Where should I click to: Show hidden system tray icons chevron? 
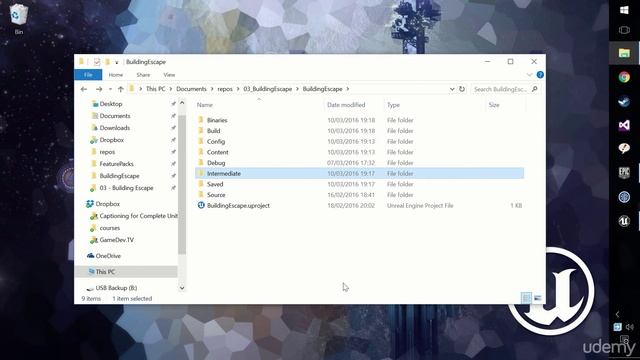point(618,314)
